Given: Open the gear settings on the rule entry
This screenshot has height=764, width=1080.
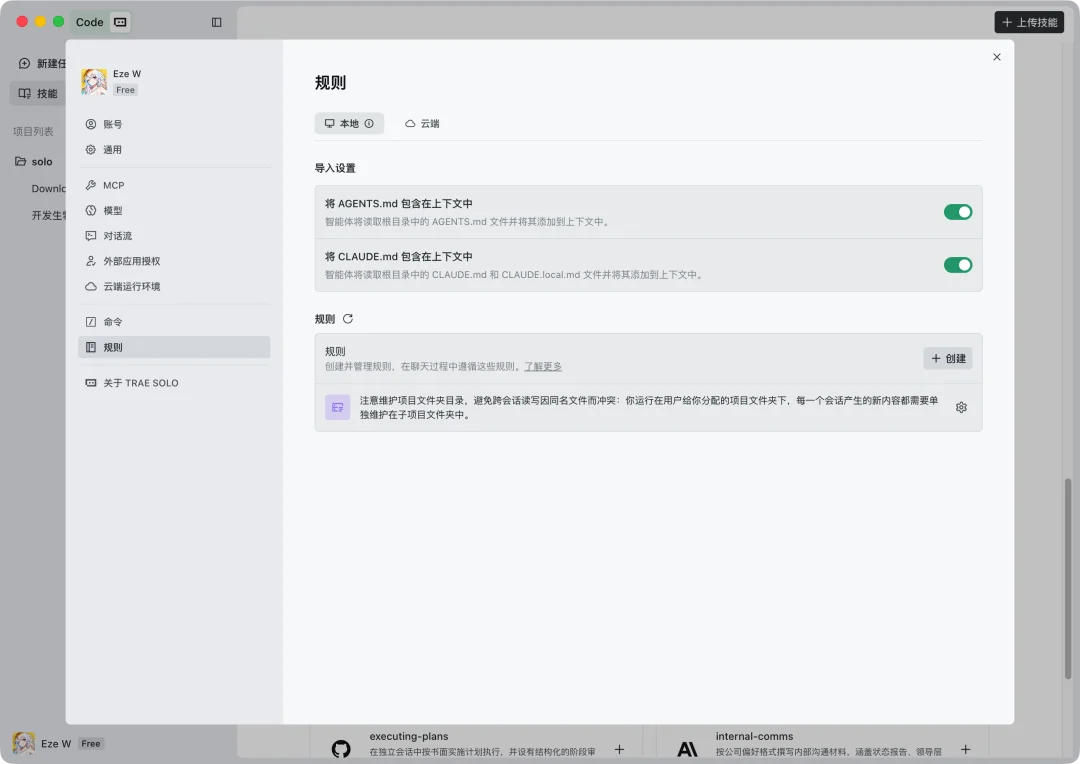Looking at the screenshot, I should point(961,407).
